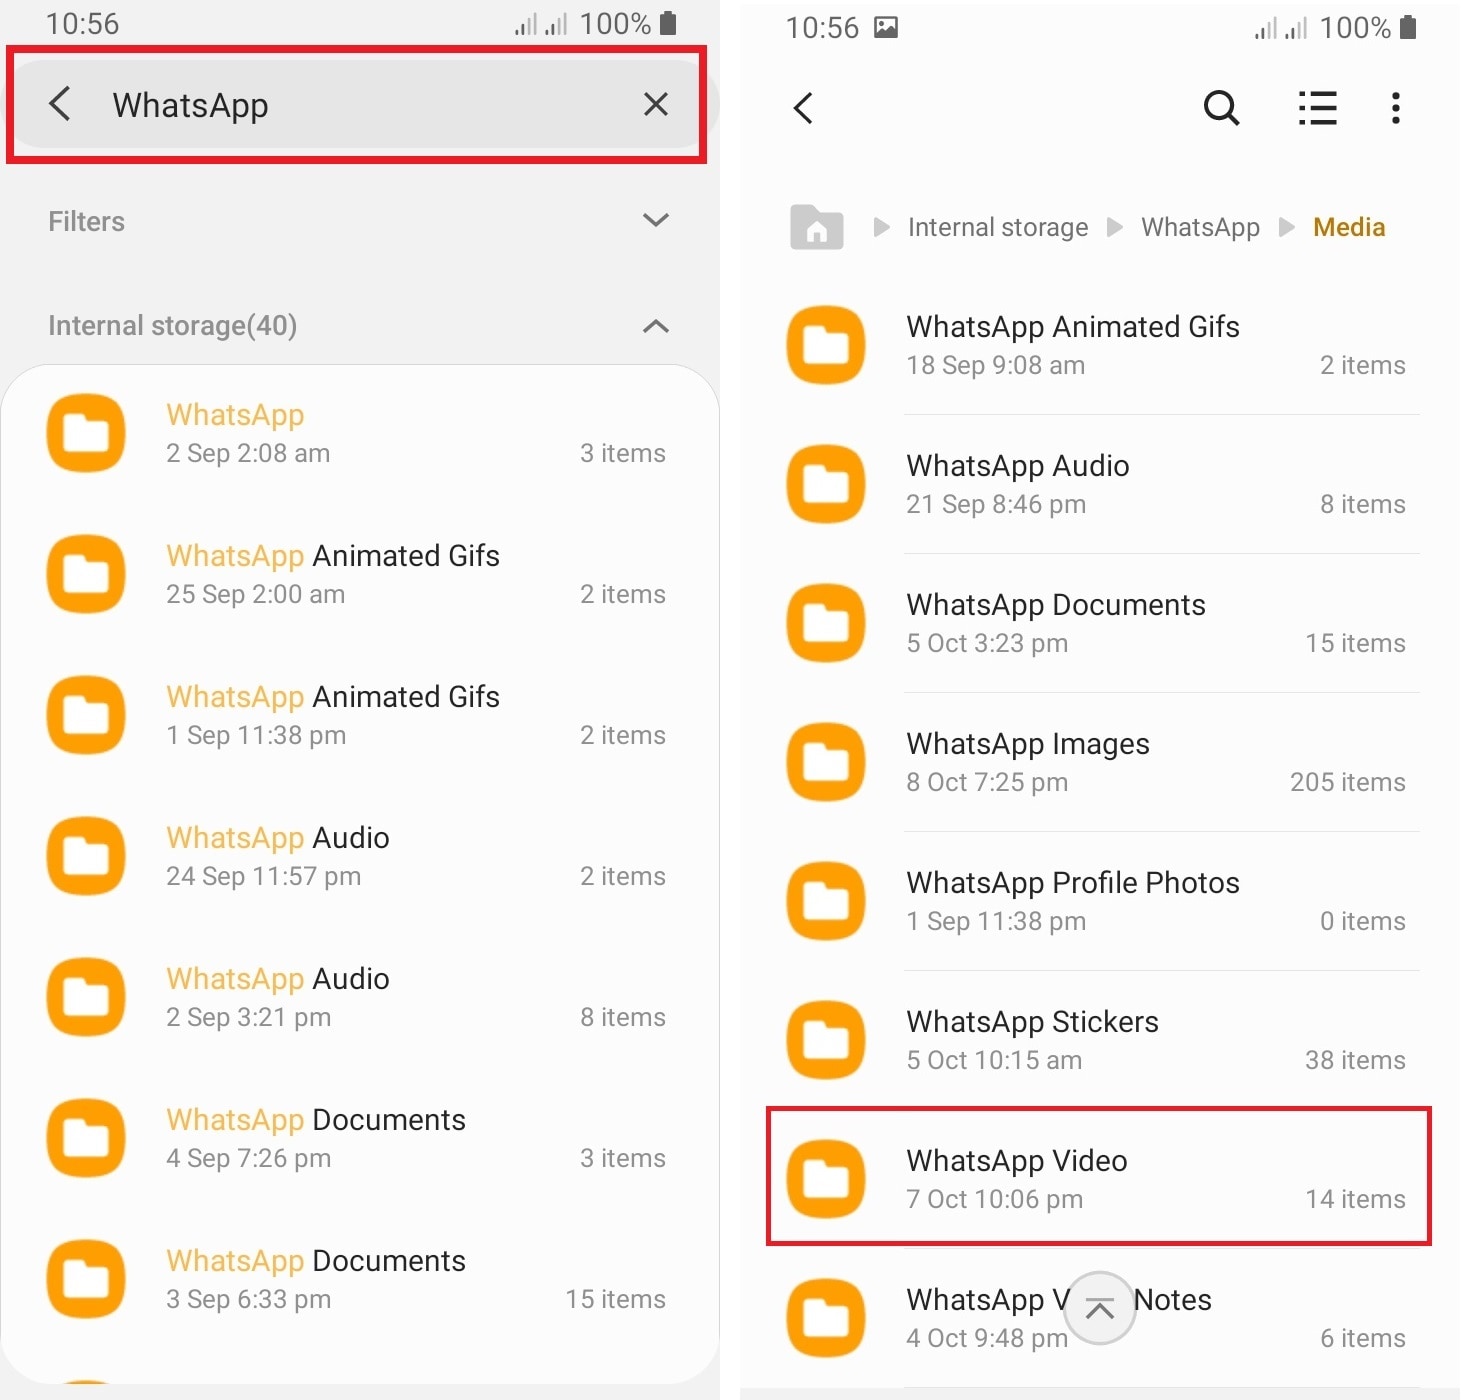Image resolution: width=1476 pixels, height=1400 pixels.
Task: Collapse the Internal storage(40) results chevron
Action: pyautogui.click(x=656, y=326)
